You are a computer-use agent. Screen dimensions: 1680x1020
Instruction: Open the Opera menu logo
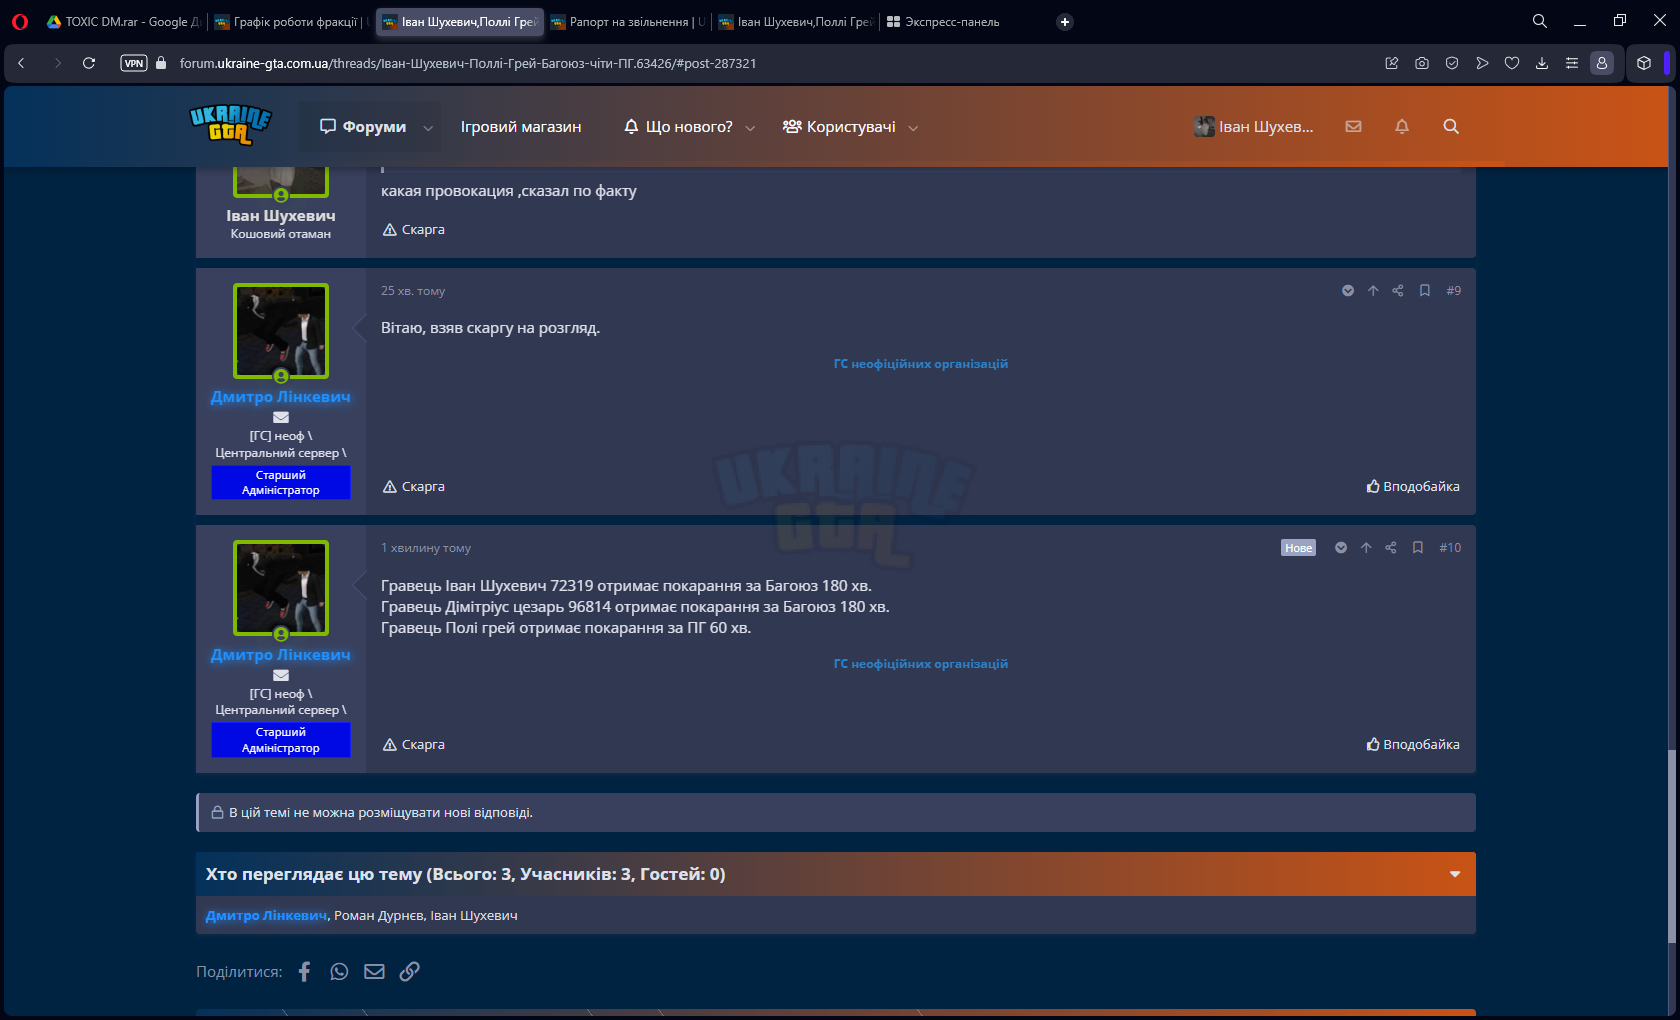coord(20,21)
